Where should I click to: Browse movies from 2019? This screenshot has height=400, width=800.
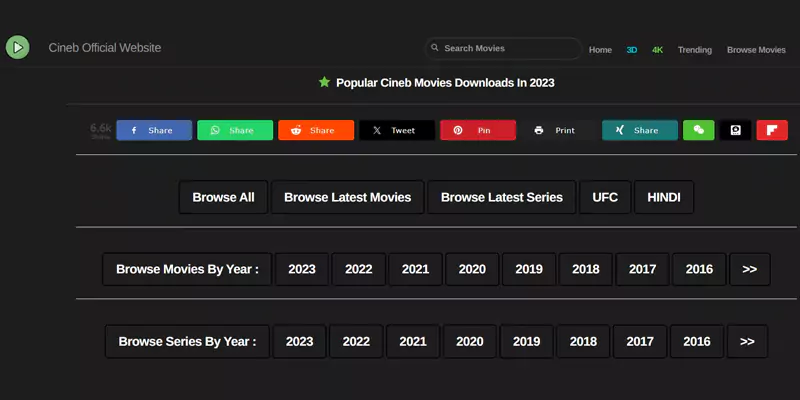(529, 269)
